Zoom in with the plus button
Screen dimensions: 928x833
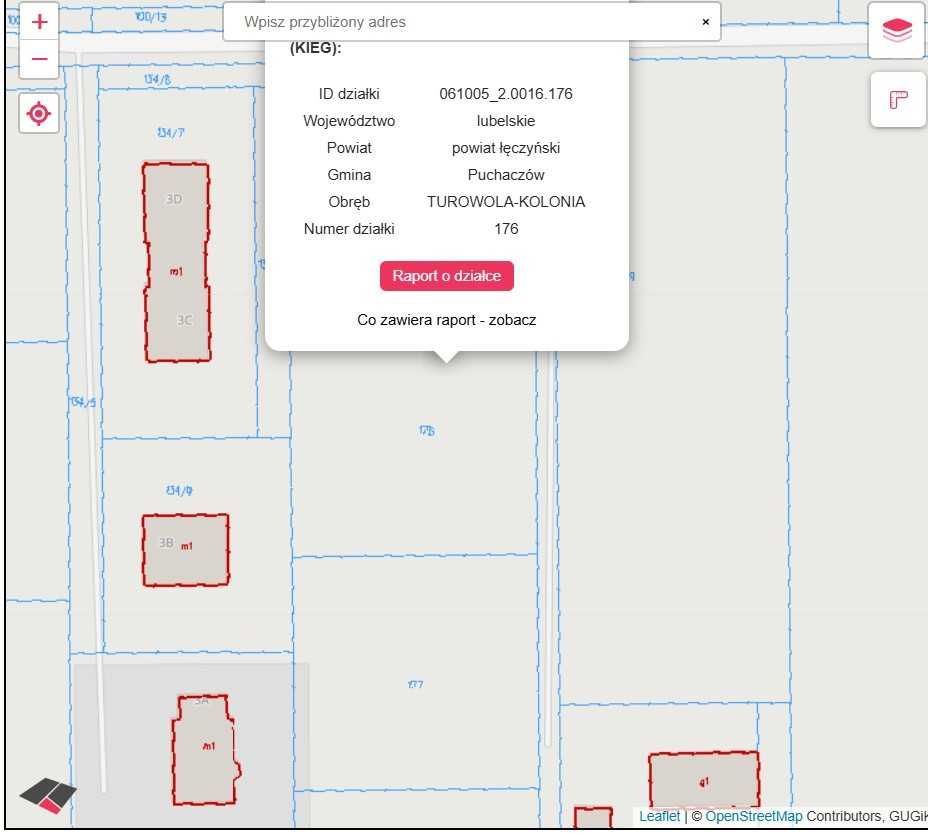(x=39, y=22)
